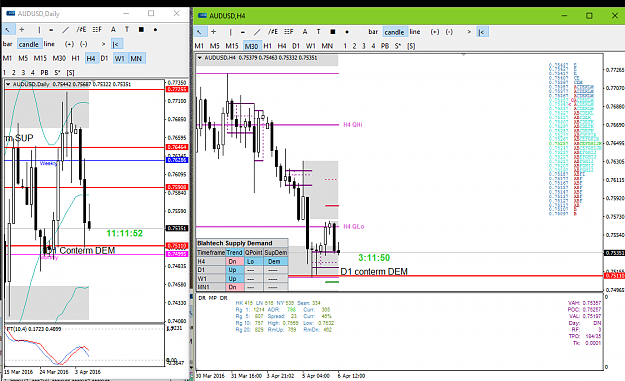625x381 pixels.
Task: Select H1 timeframe in H4 window
Action: pyautogui.click(x=267, y=46)
